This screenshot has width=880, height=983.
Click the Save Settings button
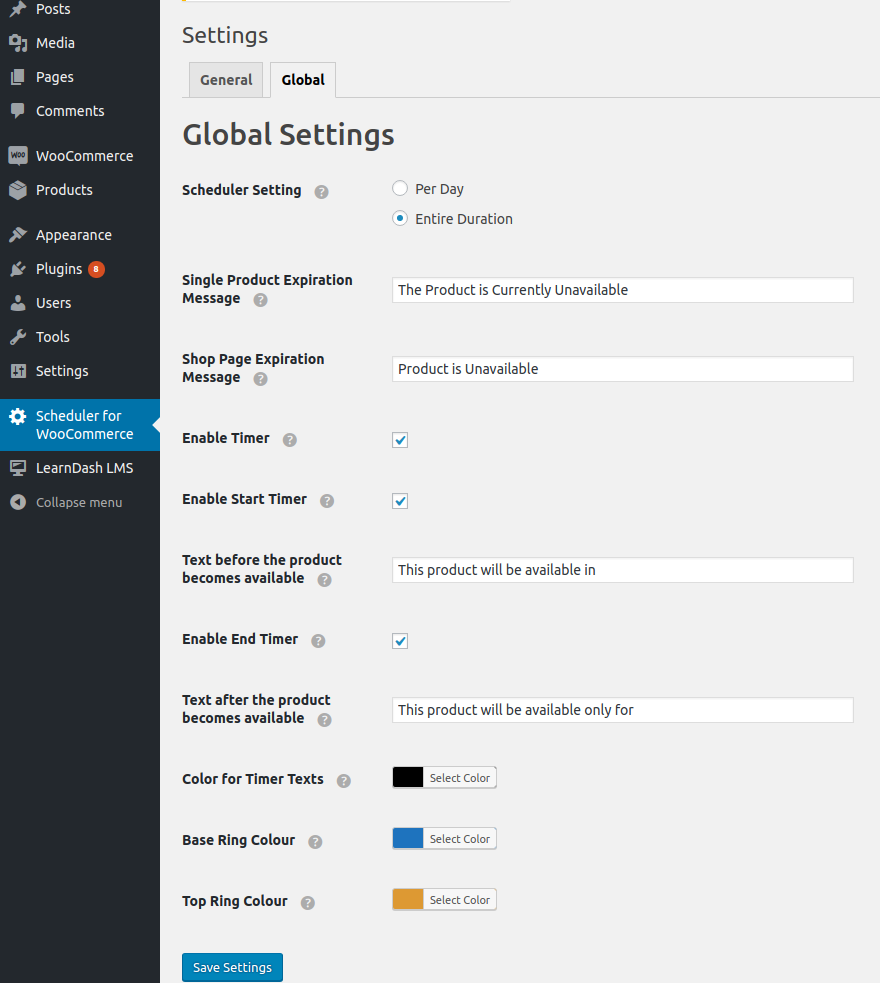pyautogui.click(x=232, y=967)
